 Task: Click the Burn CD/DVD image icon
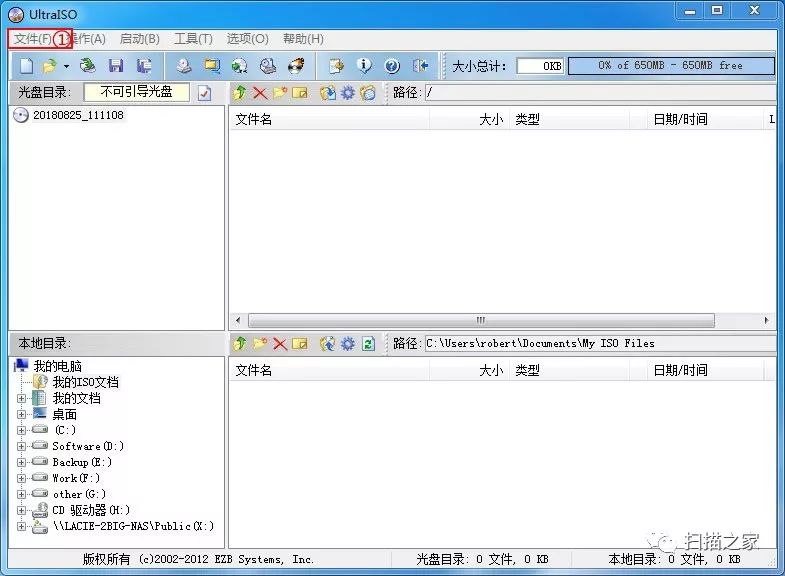click(x=296, y=66)
